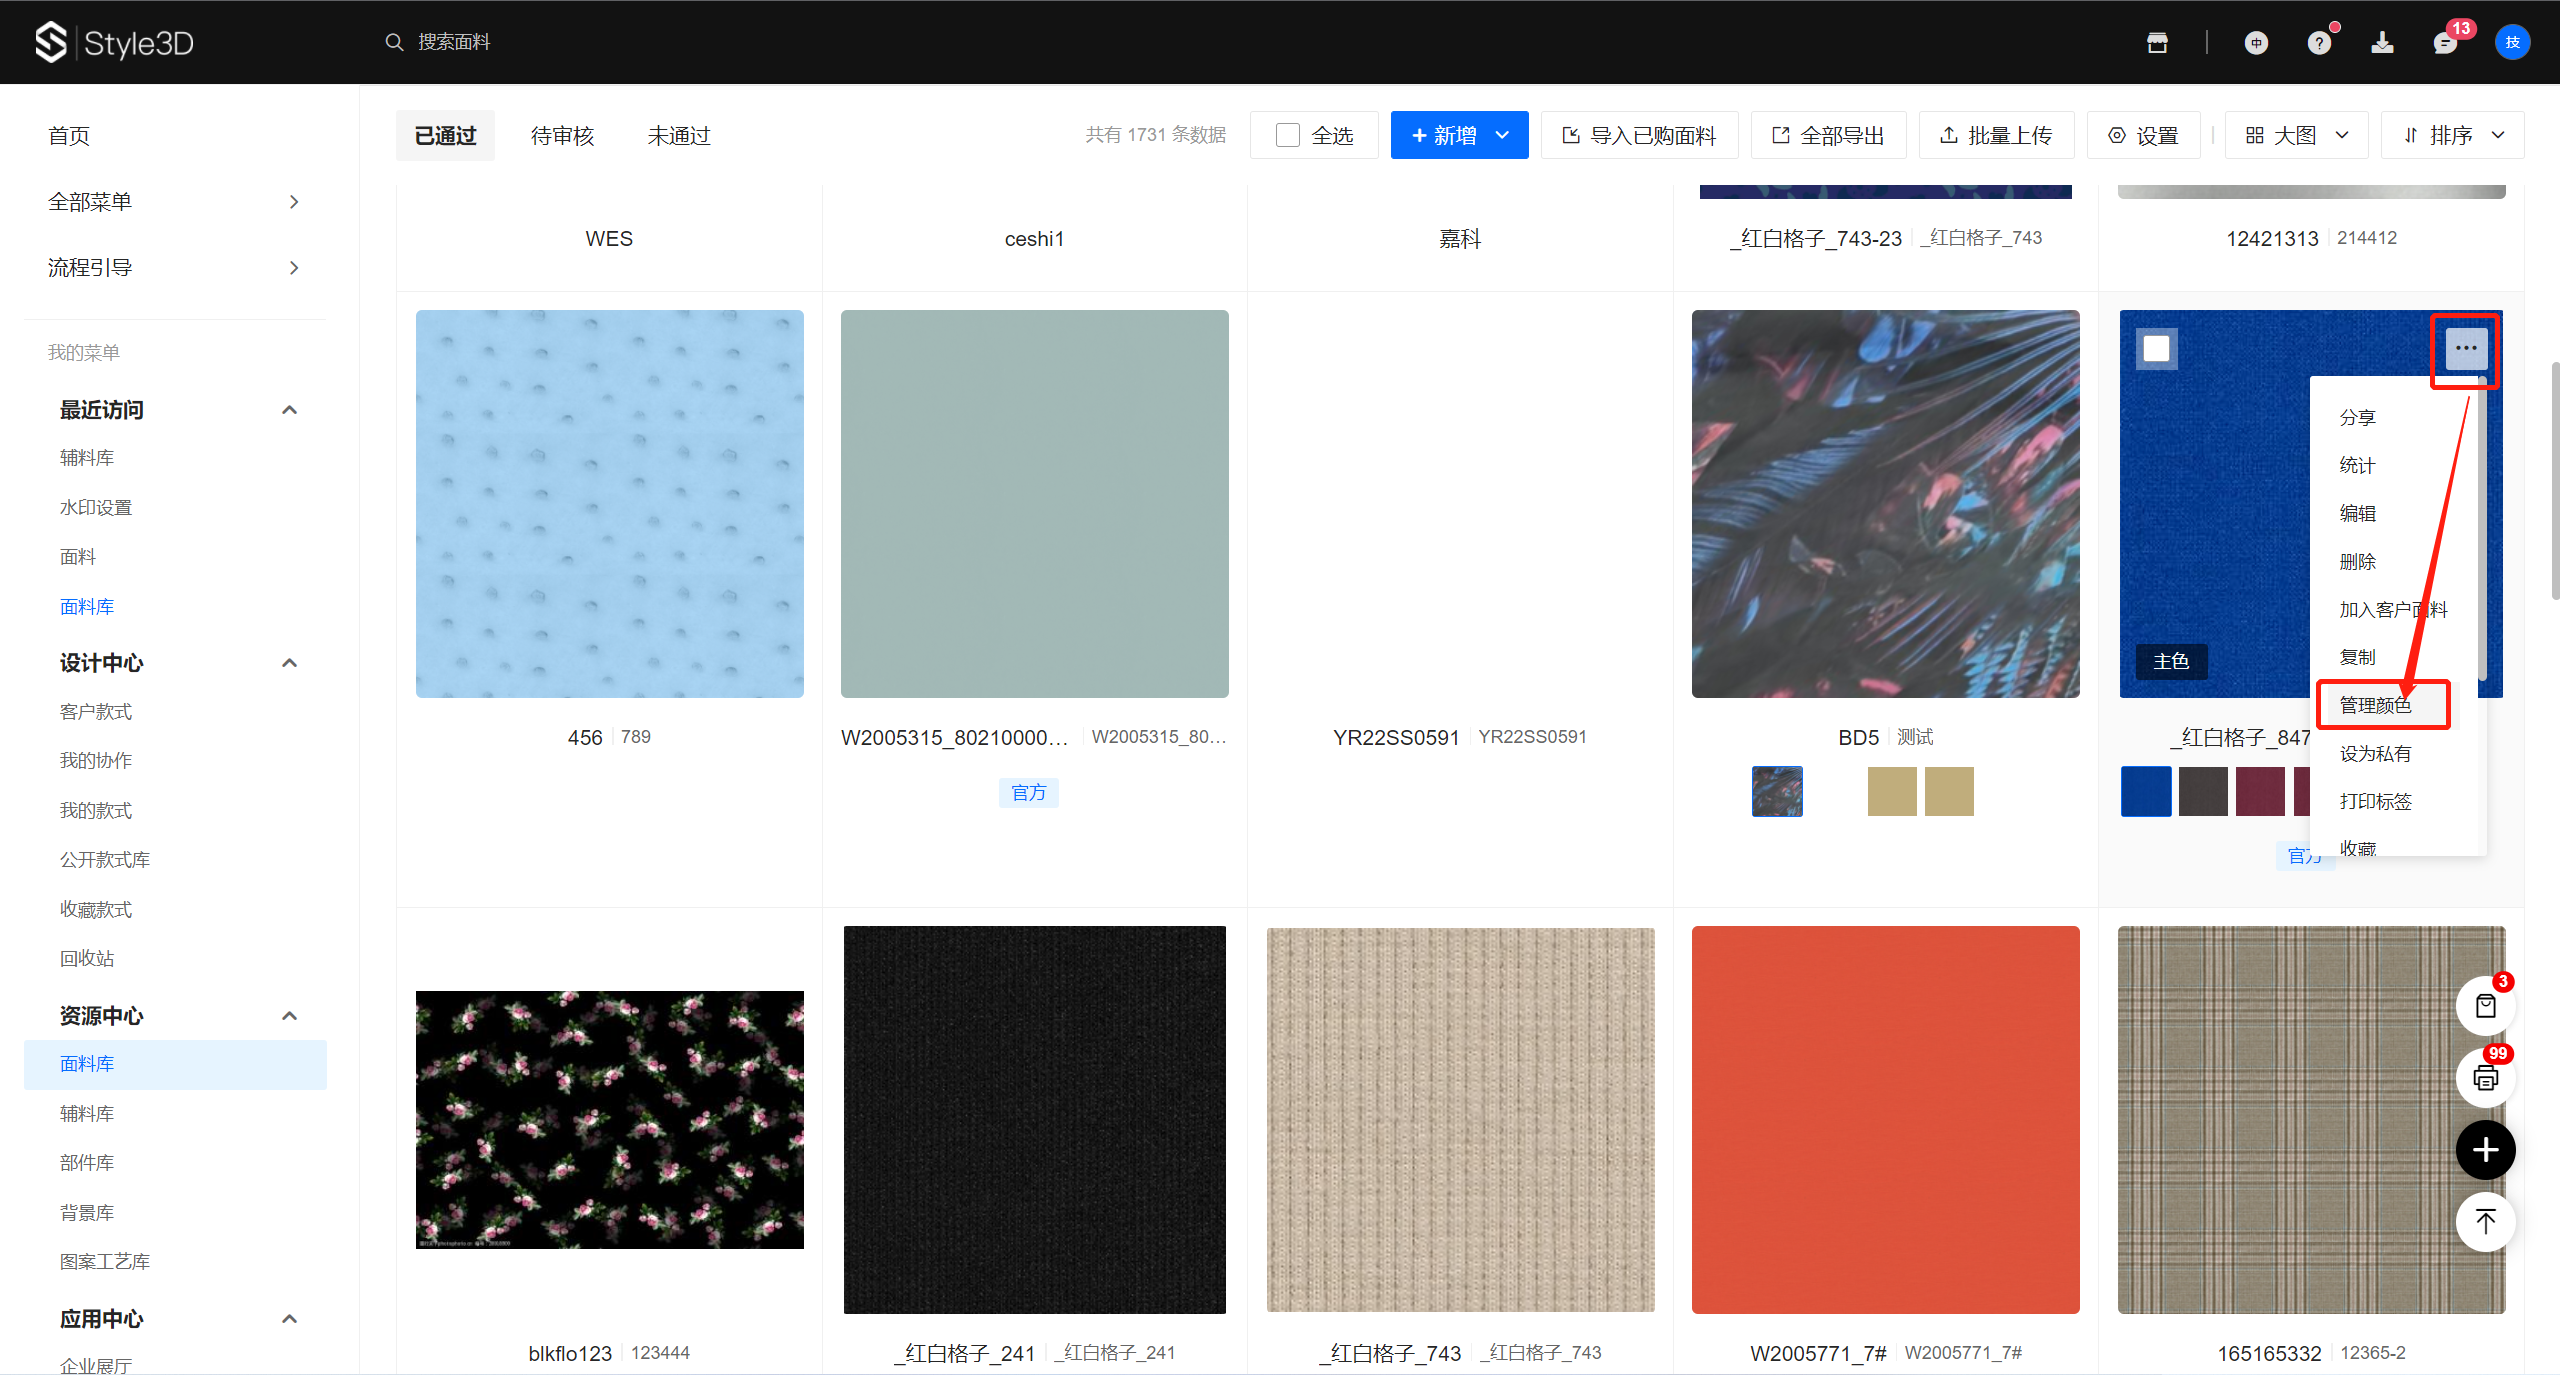Viewport: 2560px width, 1375px height.
Task: Click the store icon in top bar
Action: coord(2157,42)
